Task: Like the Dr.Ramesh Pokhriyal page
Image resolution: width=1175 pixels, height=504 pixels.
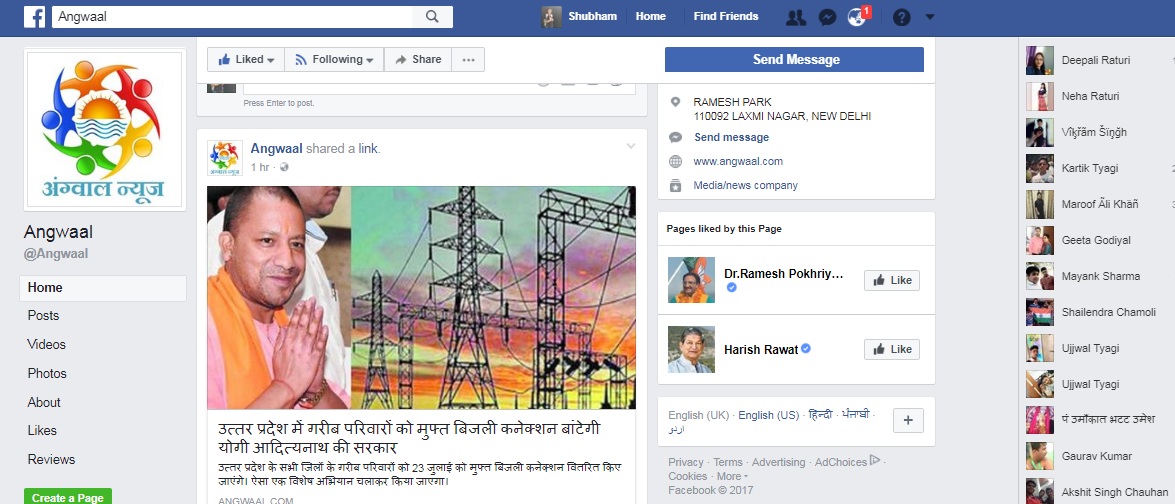Action: [892, 280]
